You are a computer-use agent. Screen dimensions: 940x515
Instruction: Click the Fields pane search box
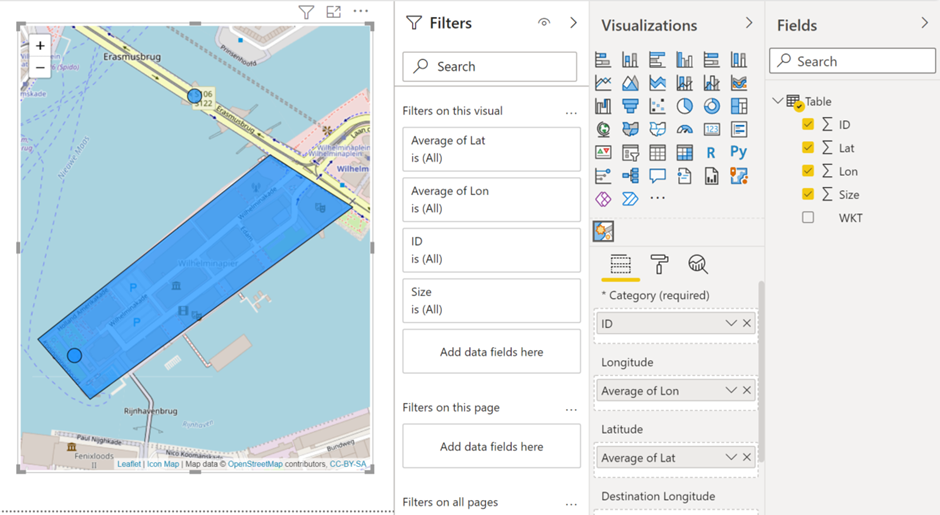(x=853, y=61)
